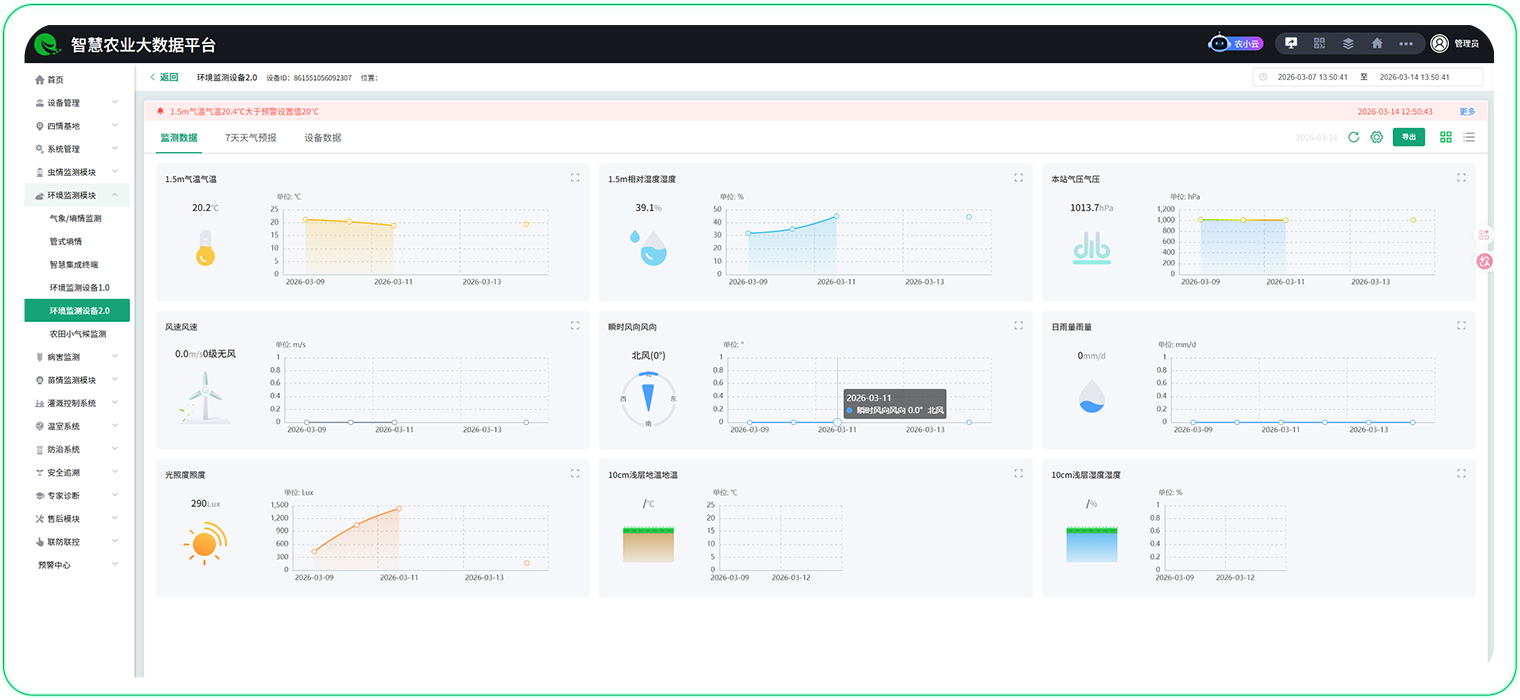Open the screen share monitor icon
Screen dimensions: 1520x700
click(1291, 43)
